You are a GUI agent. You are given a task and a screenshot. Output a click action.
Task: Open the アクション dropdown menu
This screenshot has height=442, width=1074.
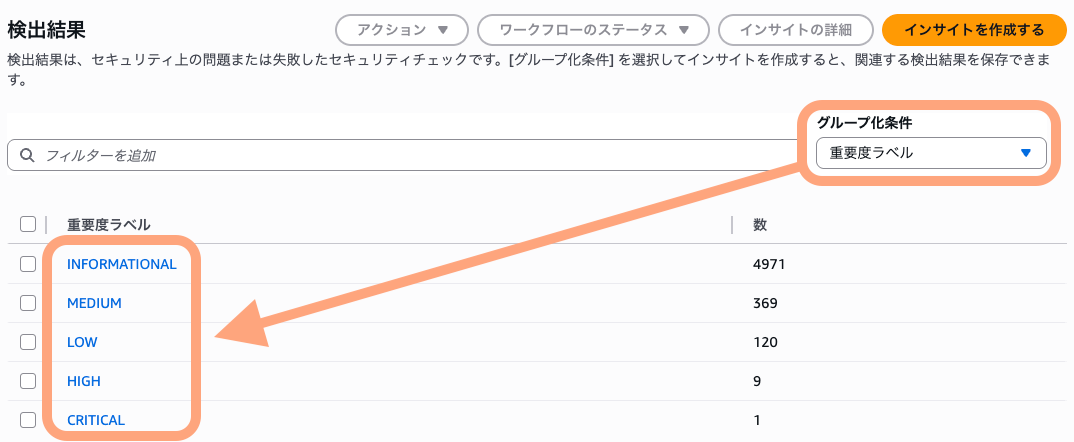point(402,30)
